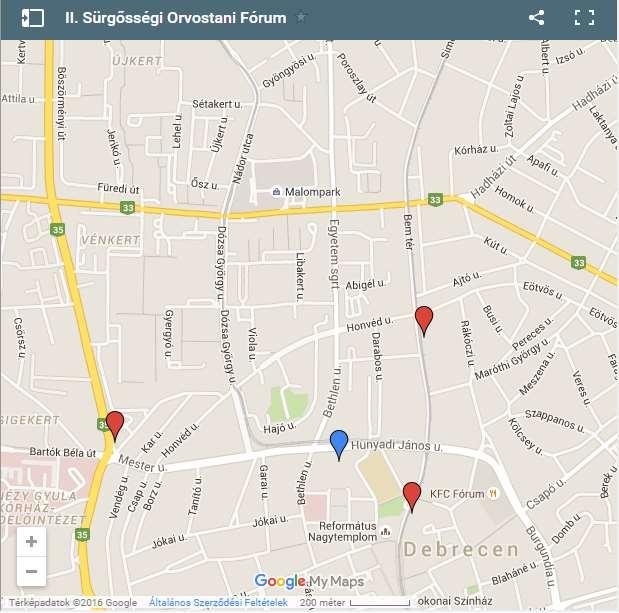This screenshot has height=613, width=619.
Task: Click the KFC Fórum place label
Action: (457, 494)
